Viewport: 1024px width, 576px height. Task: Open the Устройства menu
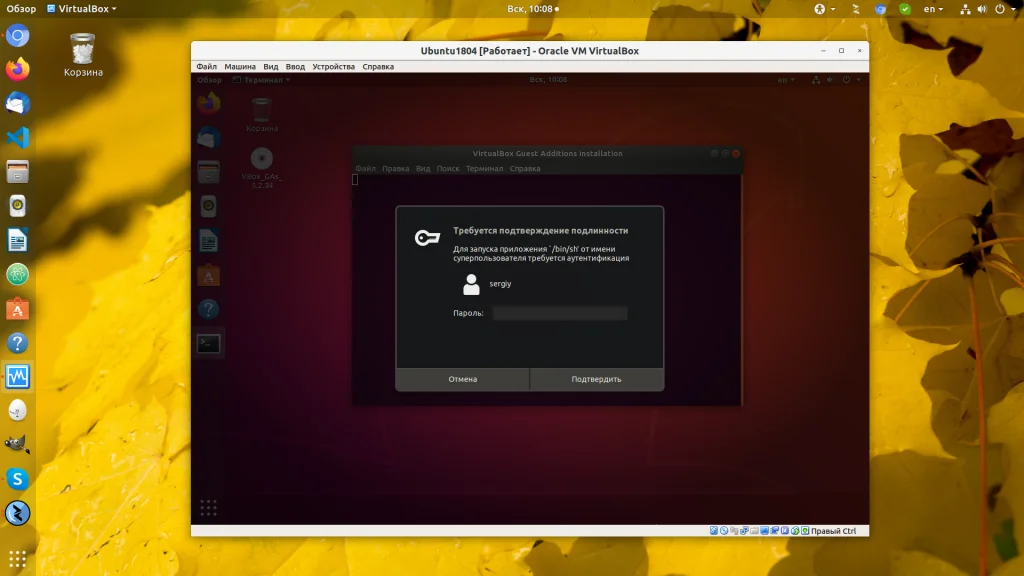[x=333, y=67]
